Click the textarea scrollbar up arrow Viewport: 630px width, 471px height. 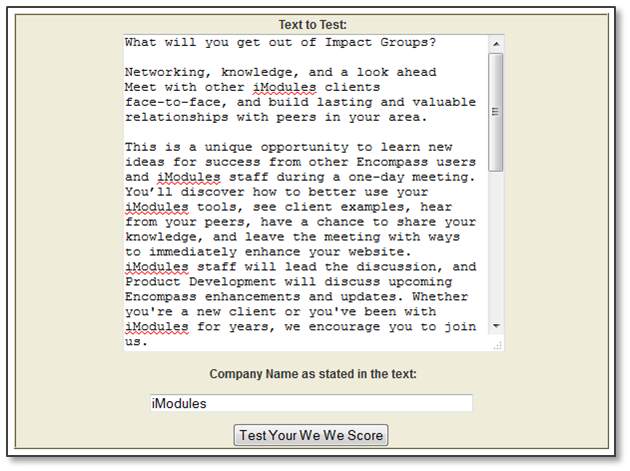tap(496, 43)
